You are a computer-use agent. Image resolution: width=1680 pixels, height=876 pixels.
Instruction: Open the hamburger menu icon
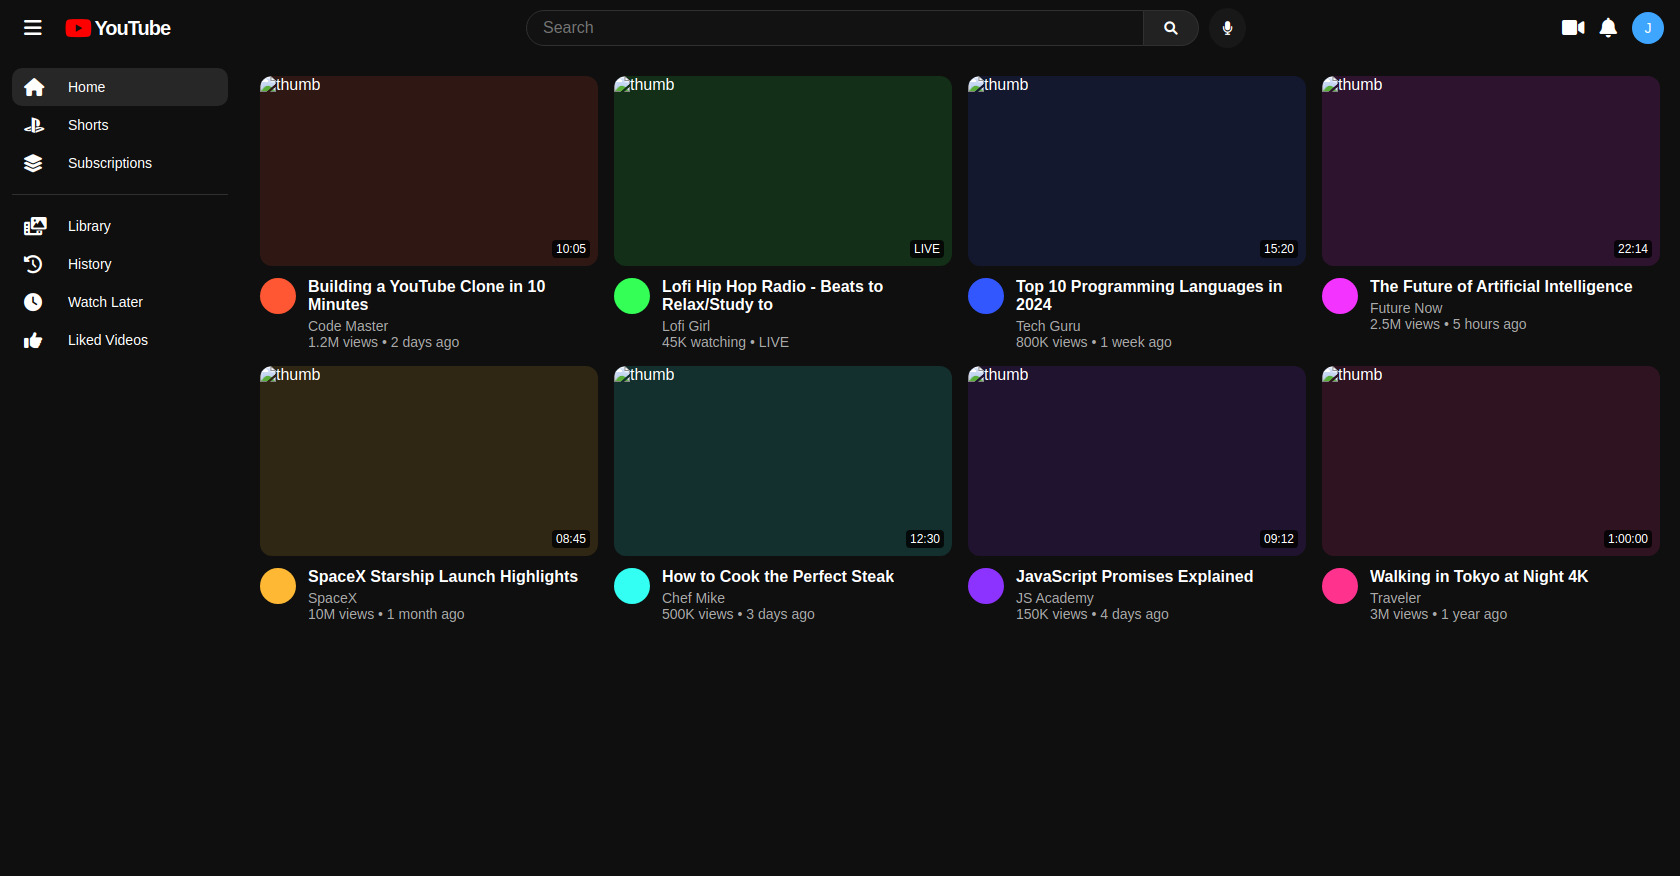coord(33,28)
